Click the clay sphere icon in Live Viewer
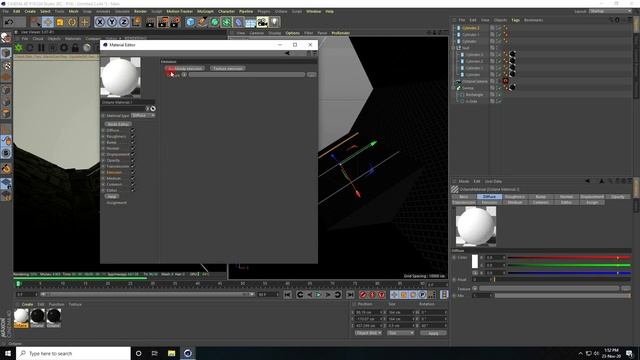 87,48
